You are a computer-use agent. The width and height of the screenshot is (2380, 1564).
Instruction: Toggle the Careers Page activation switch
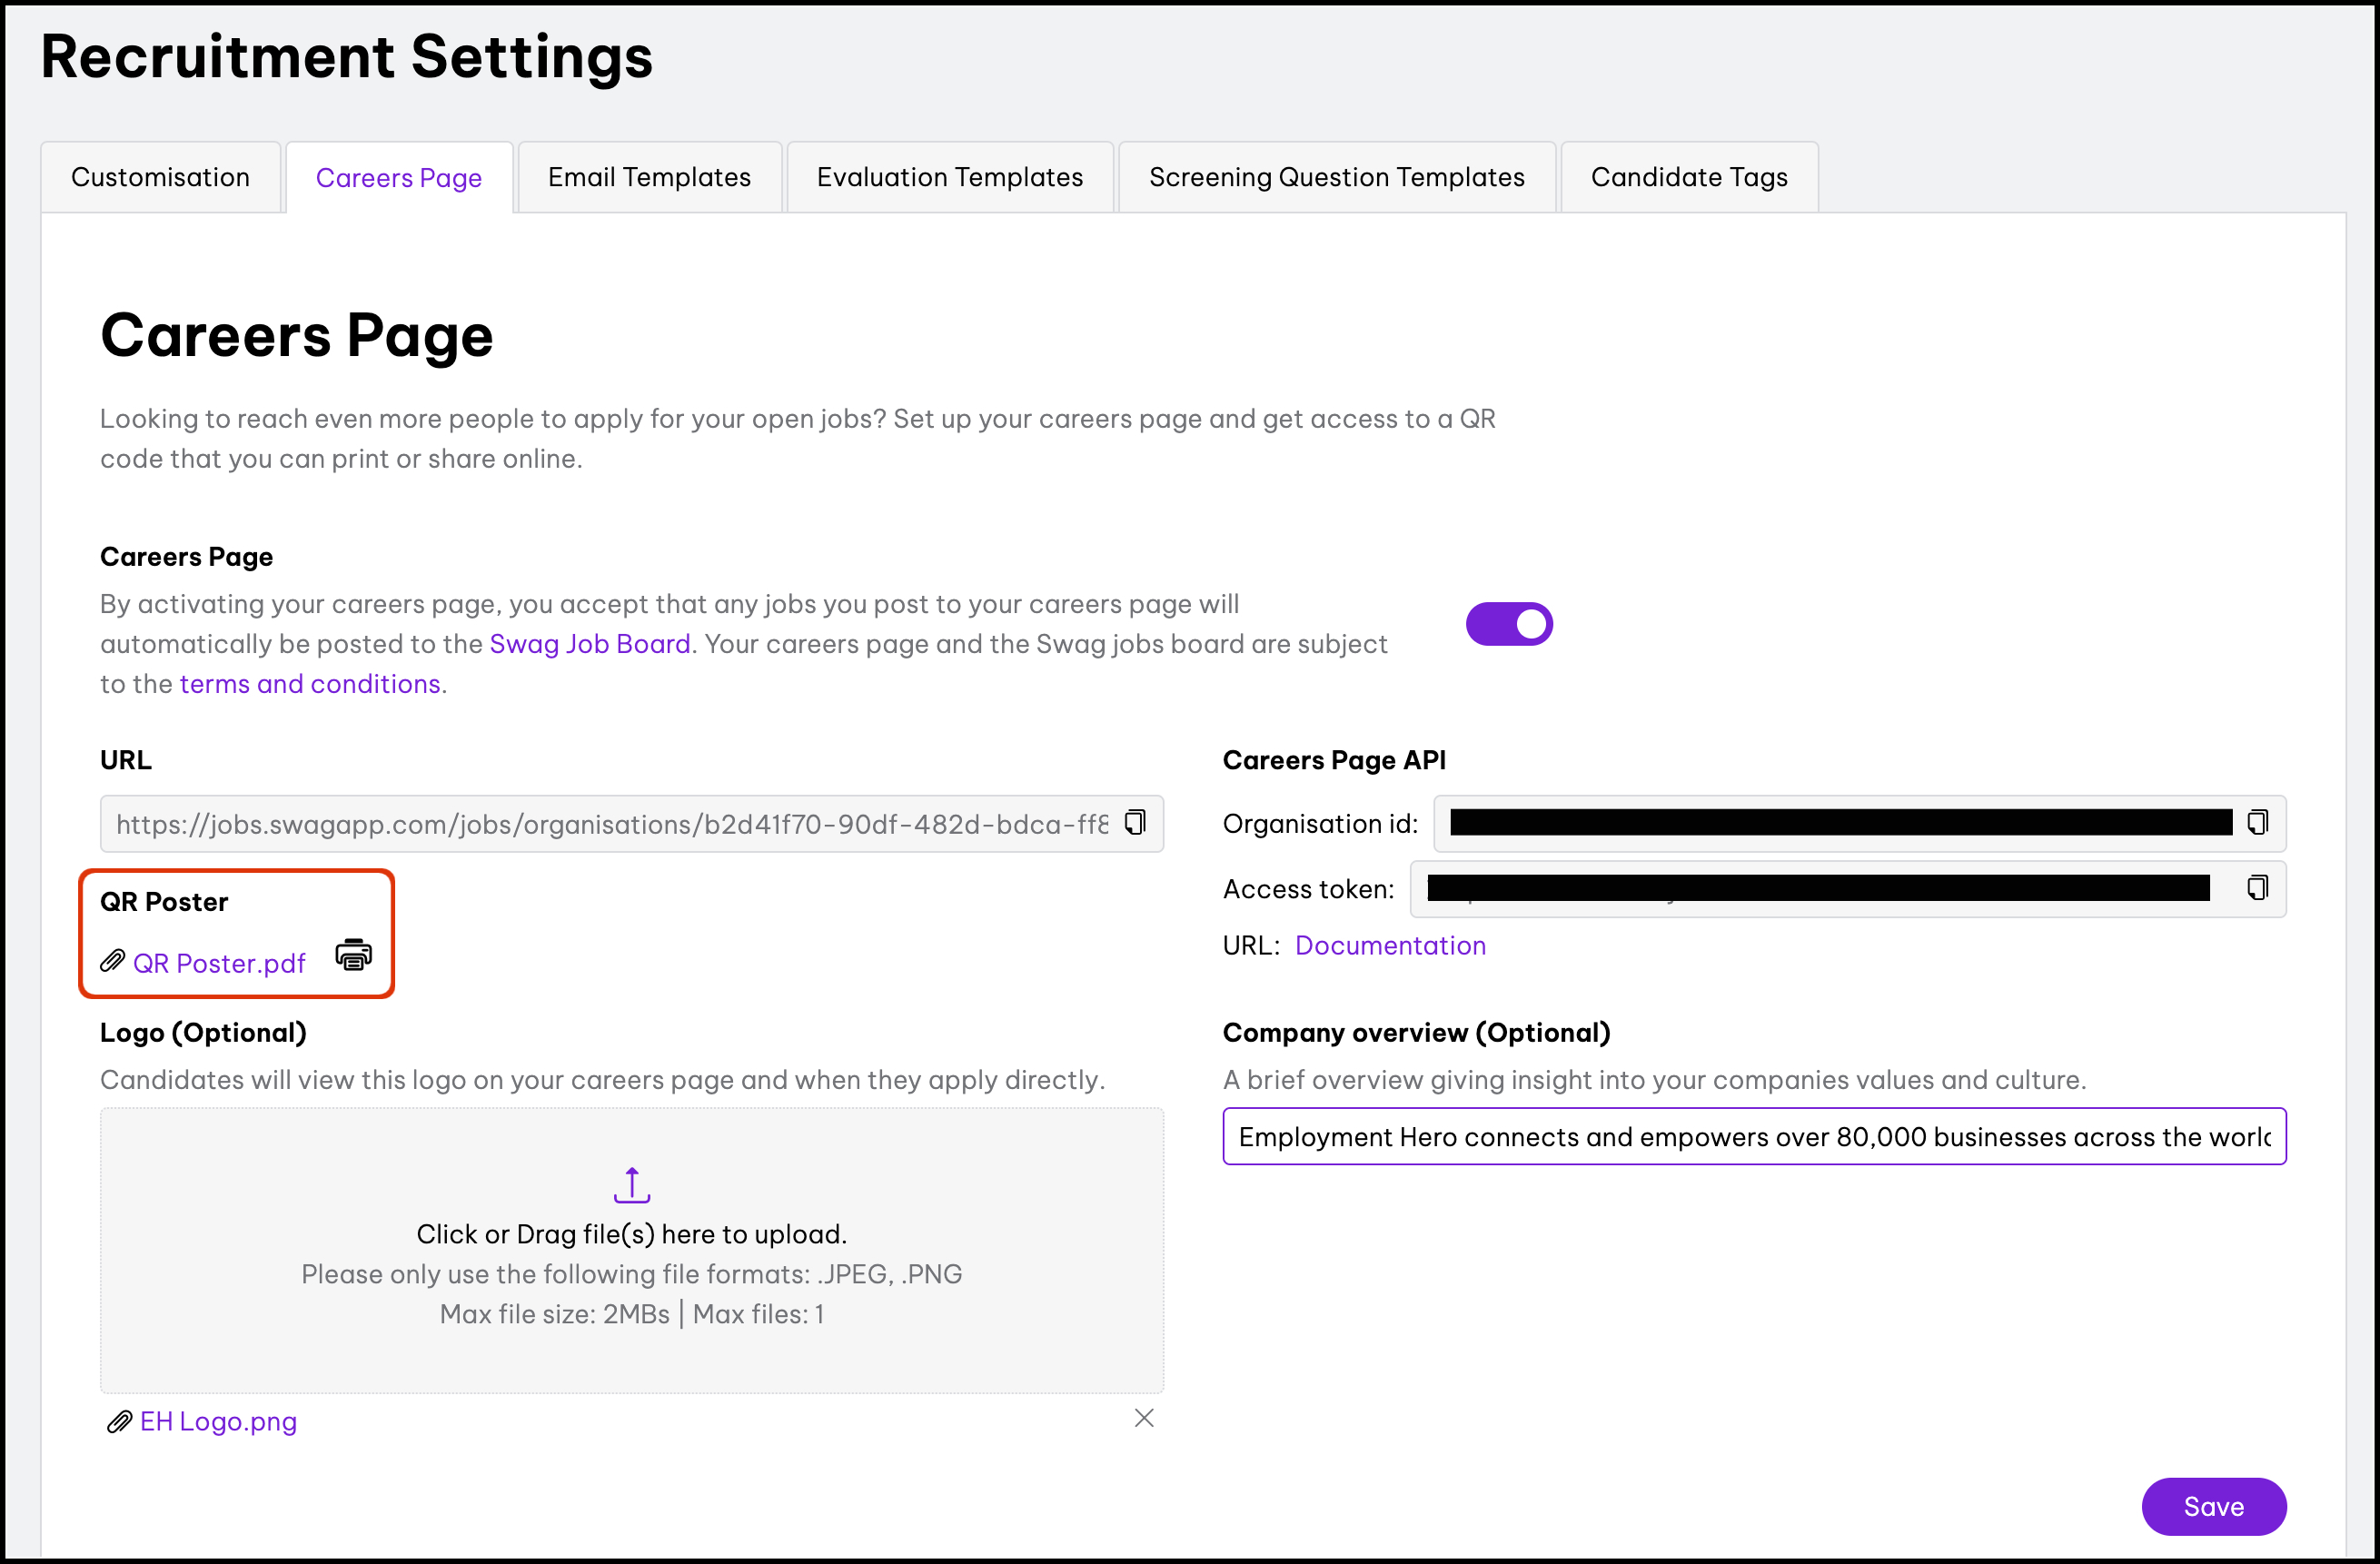point(1508,624)
